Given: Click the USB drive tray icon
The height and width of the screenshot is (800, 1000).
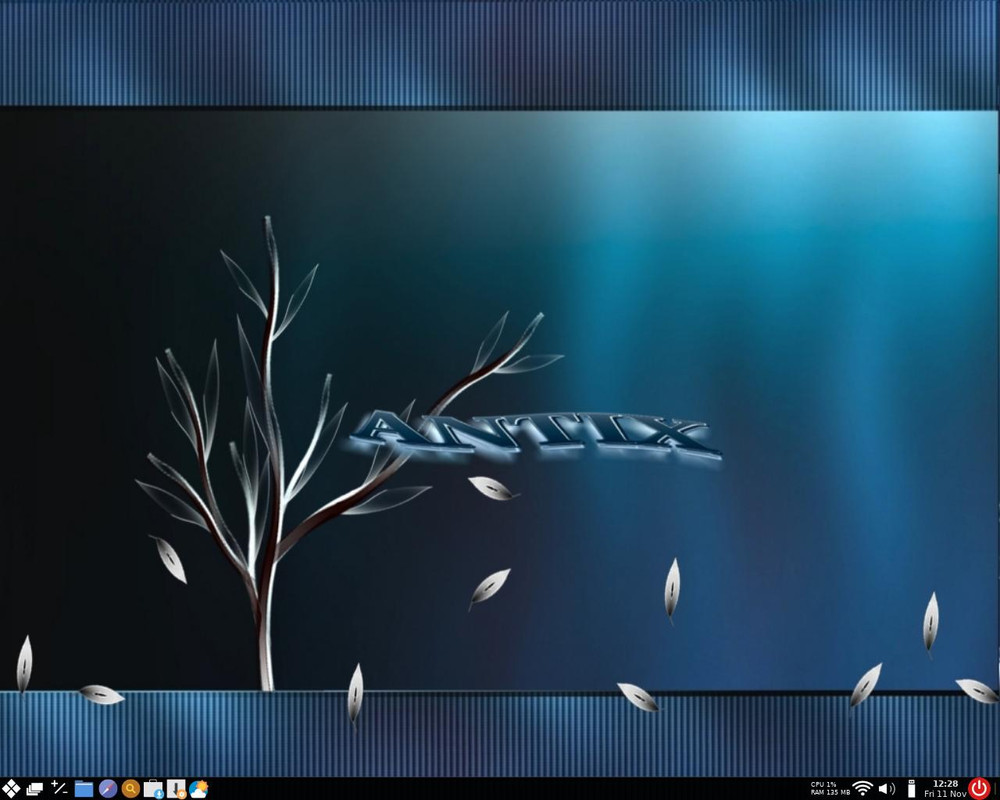Looking at the screenshot, I should [x=911, y=789].
